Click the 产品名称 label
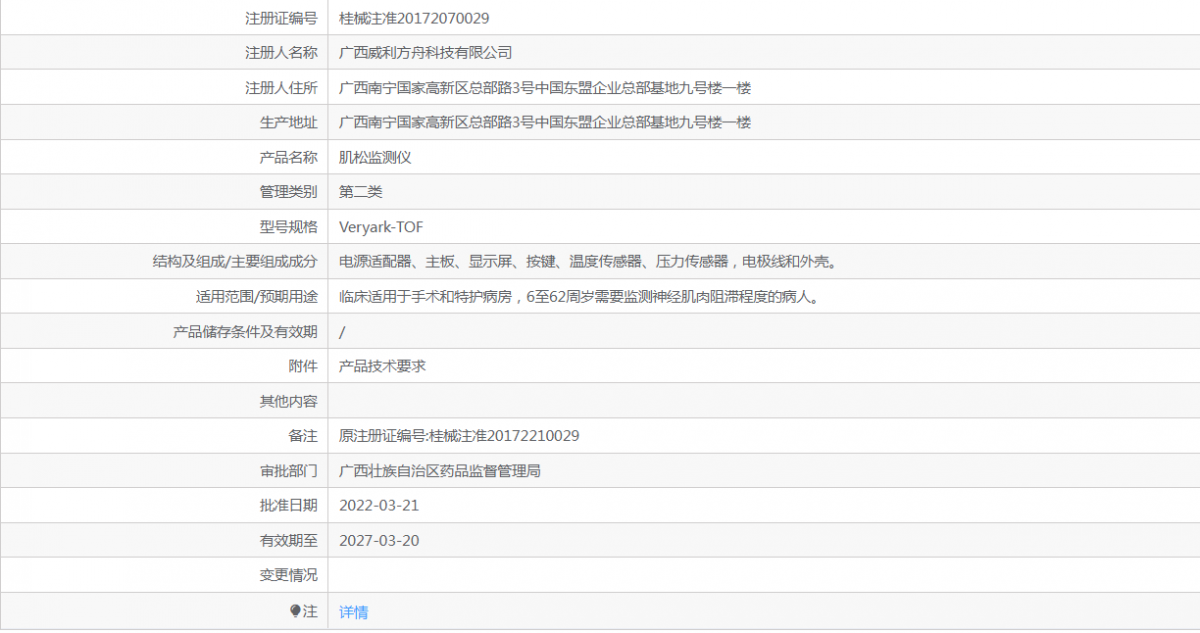Screen dimensions: 1200x633 (x=288, y=157)
